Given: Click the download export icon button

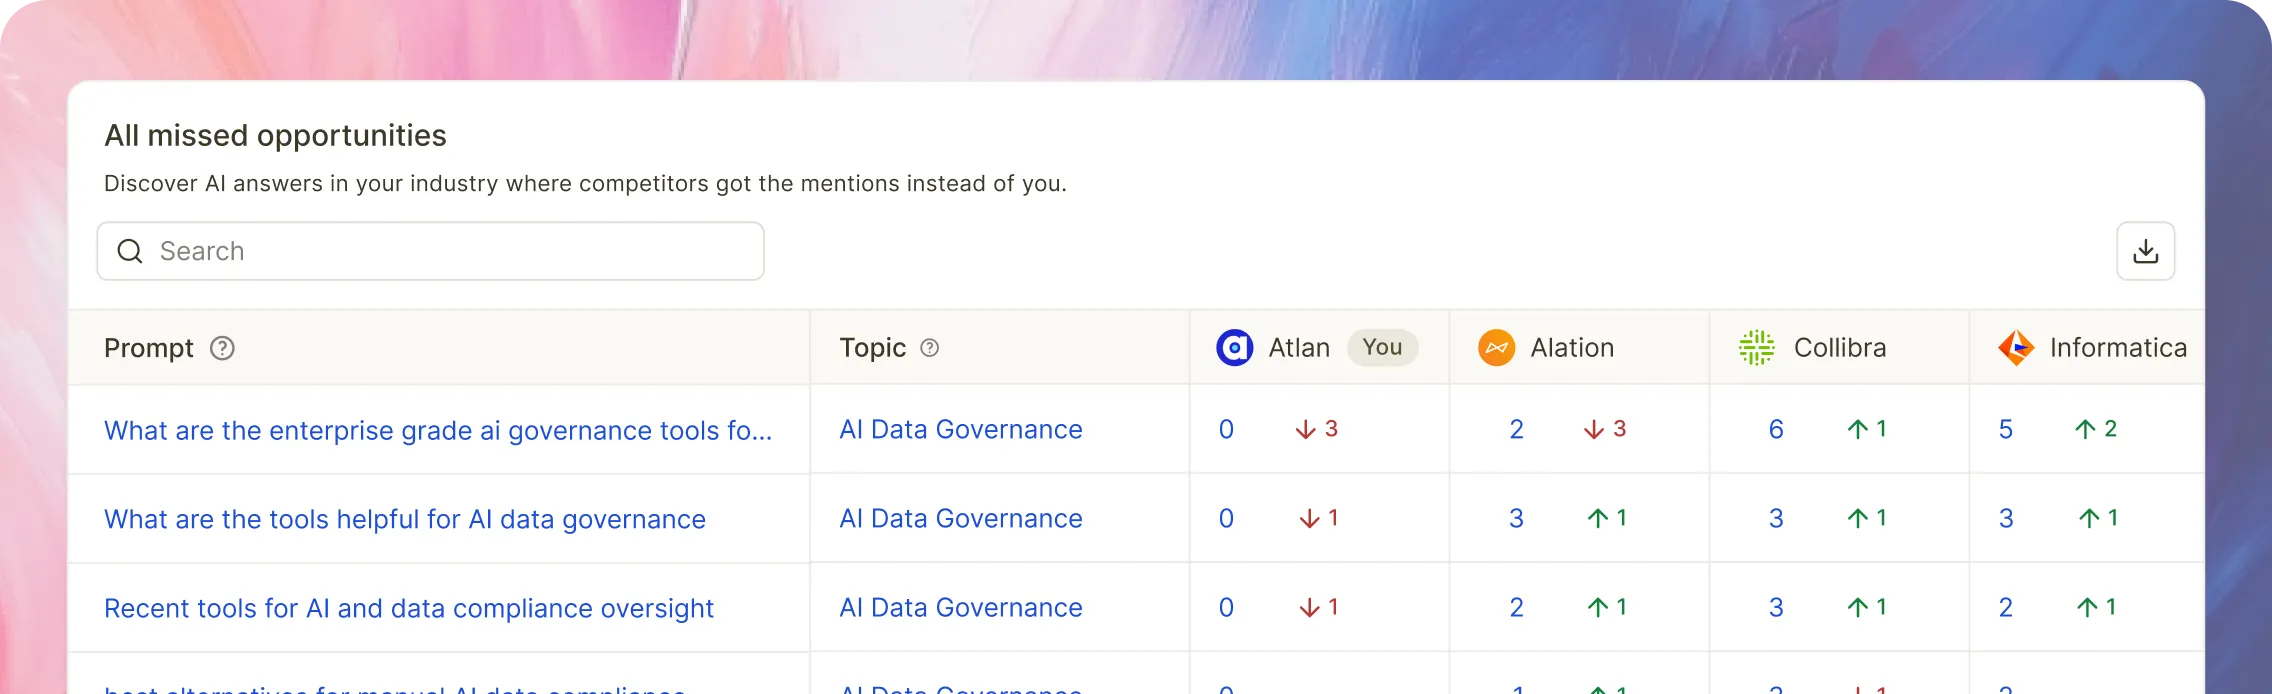Looking at the screenshot, I should (2145, 251).
